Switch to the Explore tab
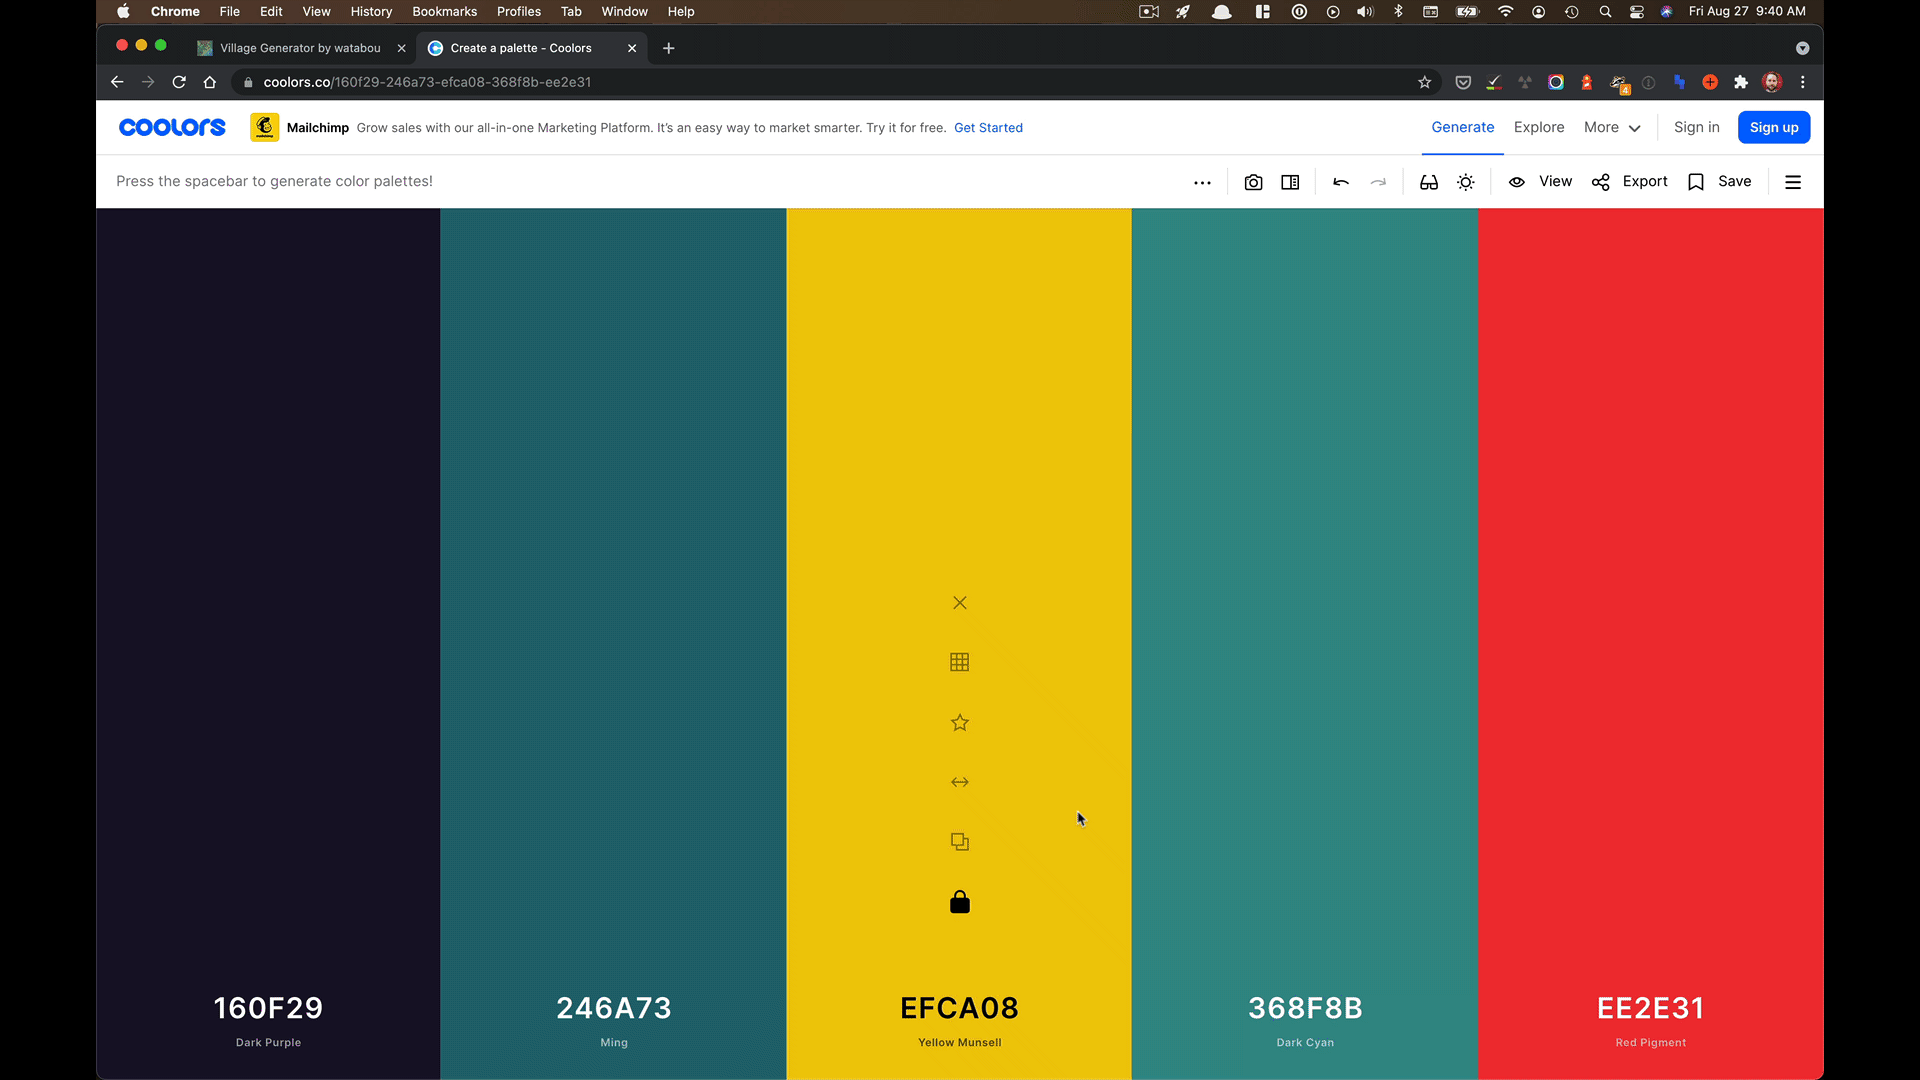Screen dimensions: 1920x1080 click(1538, 127)
